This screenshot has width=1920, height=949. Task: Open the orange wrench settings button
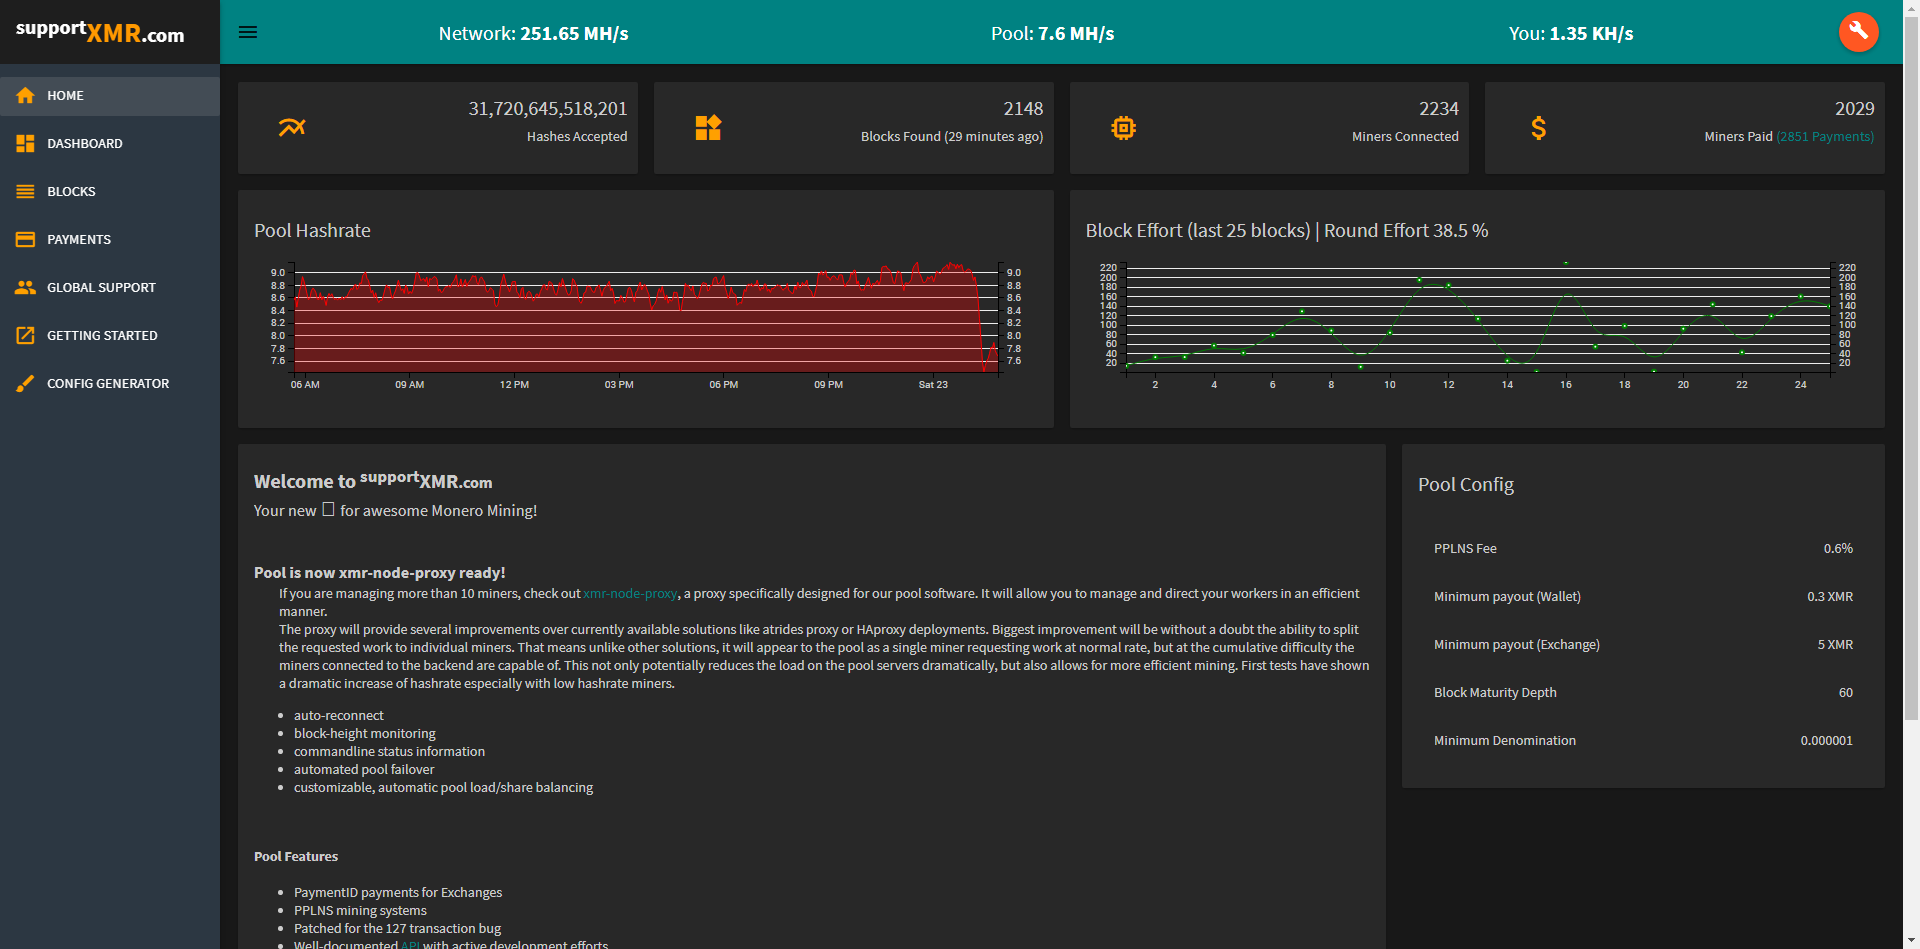pos(1858,32)
